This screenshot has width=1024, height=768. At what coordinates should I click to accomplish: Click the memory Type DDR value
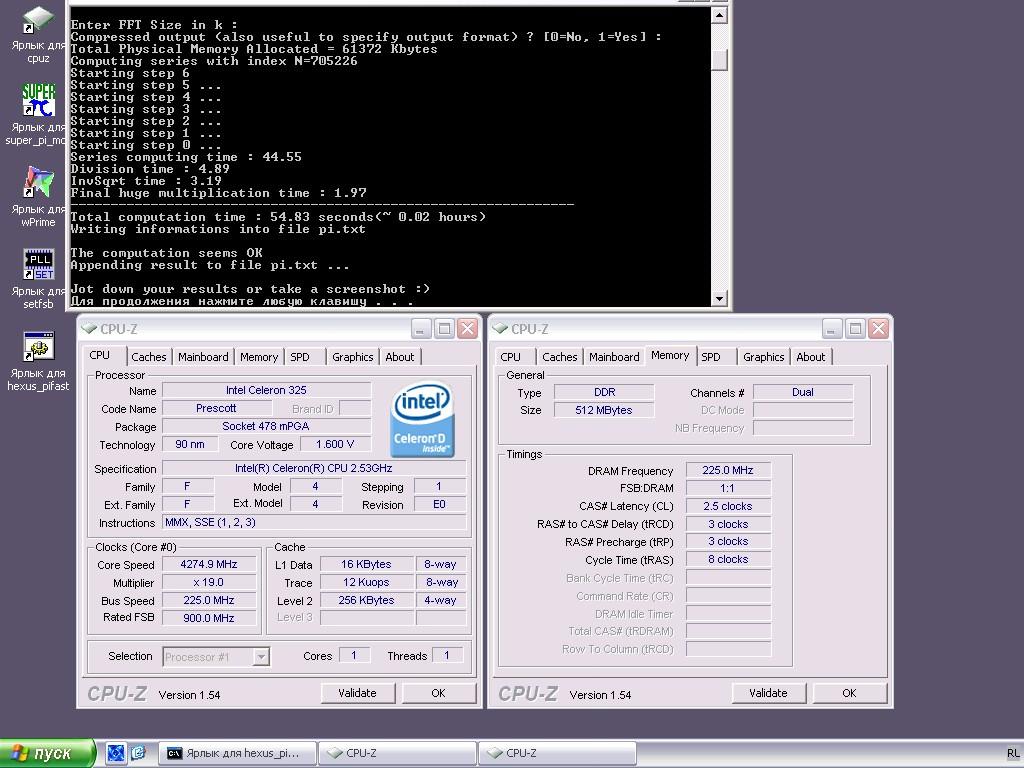[x=604, y=392]
